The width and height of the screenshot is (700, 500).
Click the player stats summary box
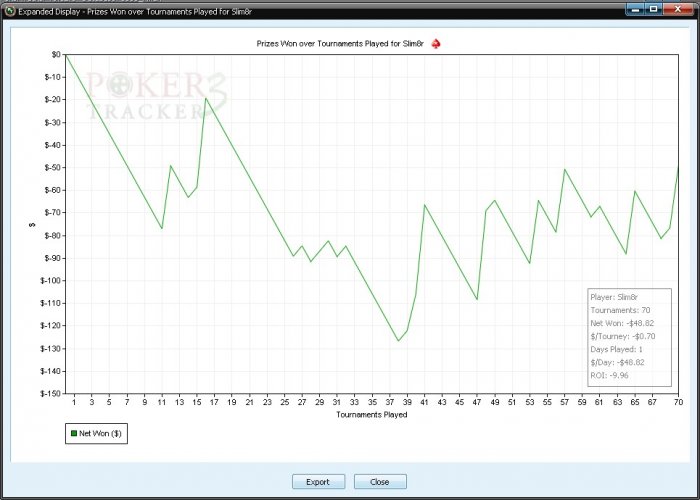point(629,337)
